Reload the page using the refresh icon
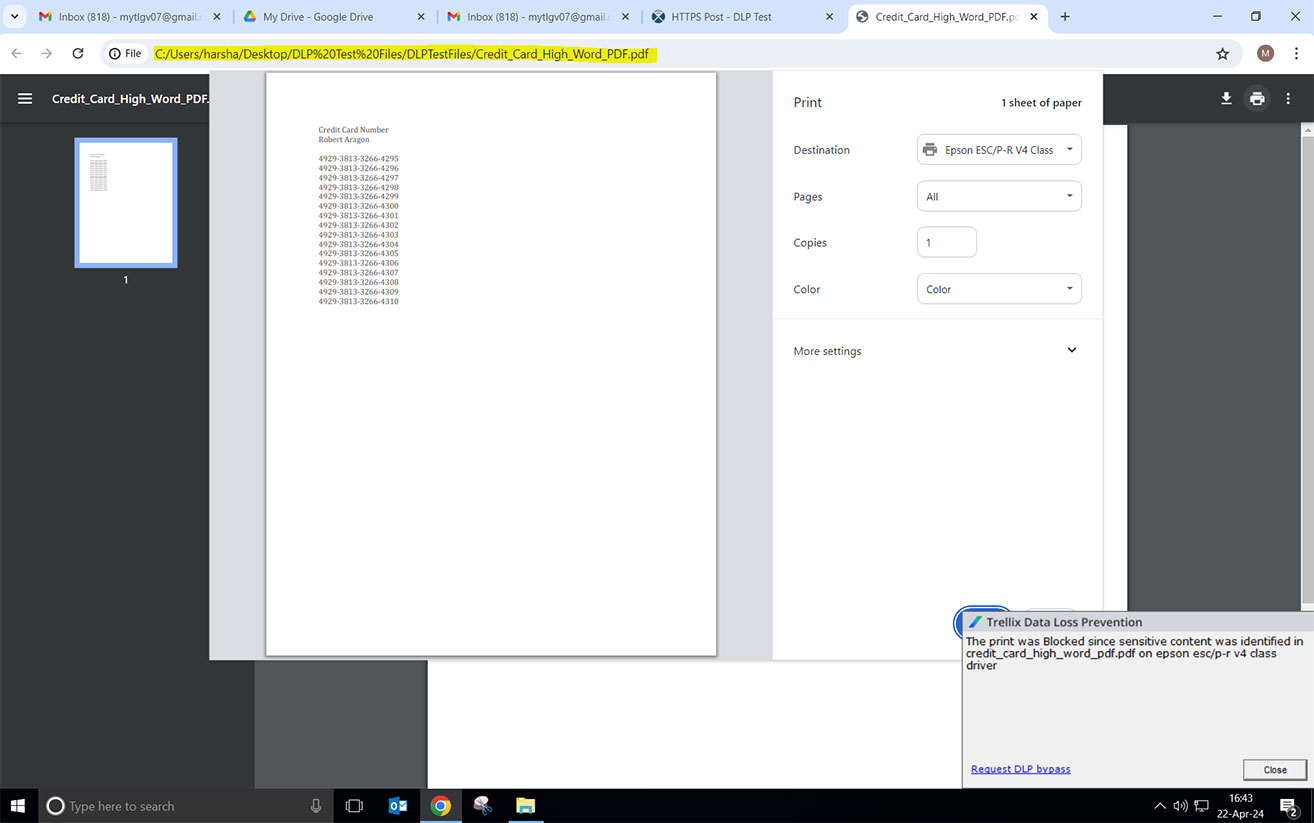This screenshot has height=823, width=1314. point(78,54)
